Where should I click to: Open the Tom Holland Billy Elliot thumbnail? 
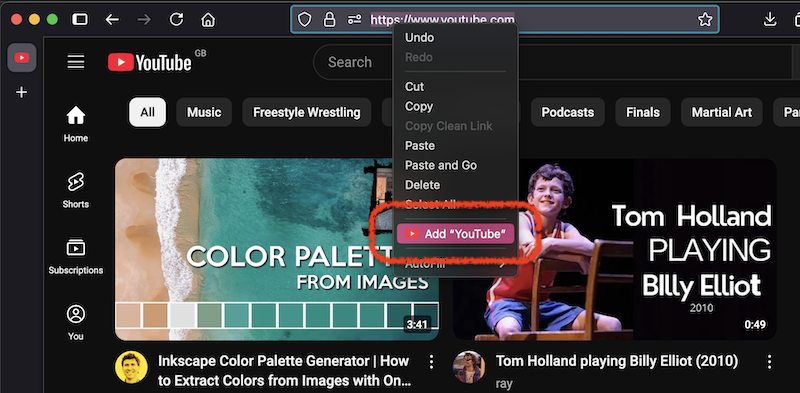(x=614, y=249)
